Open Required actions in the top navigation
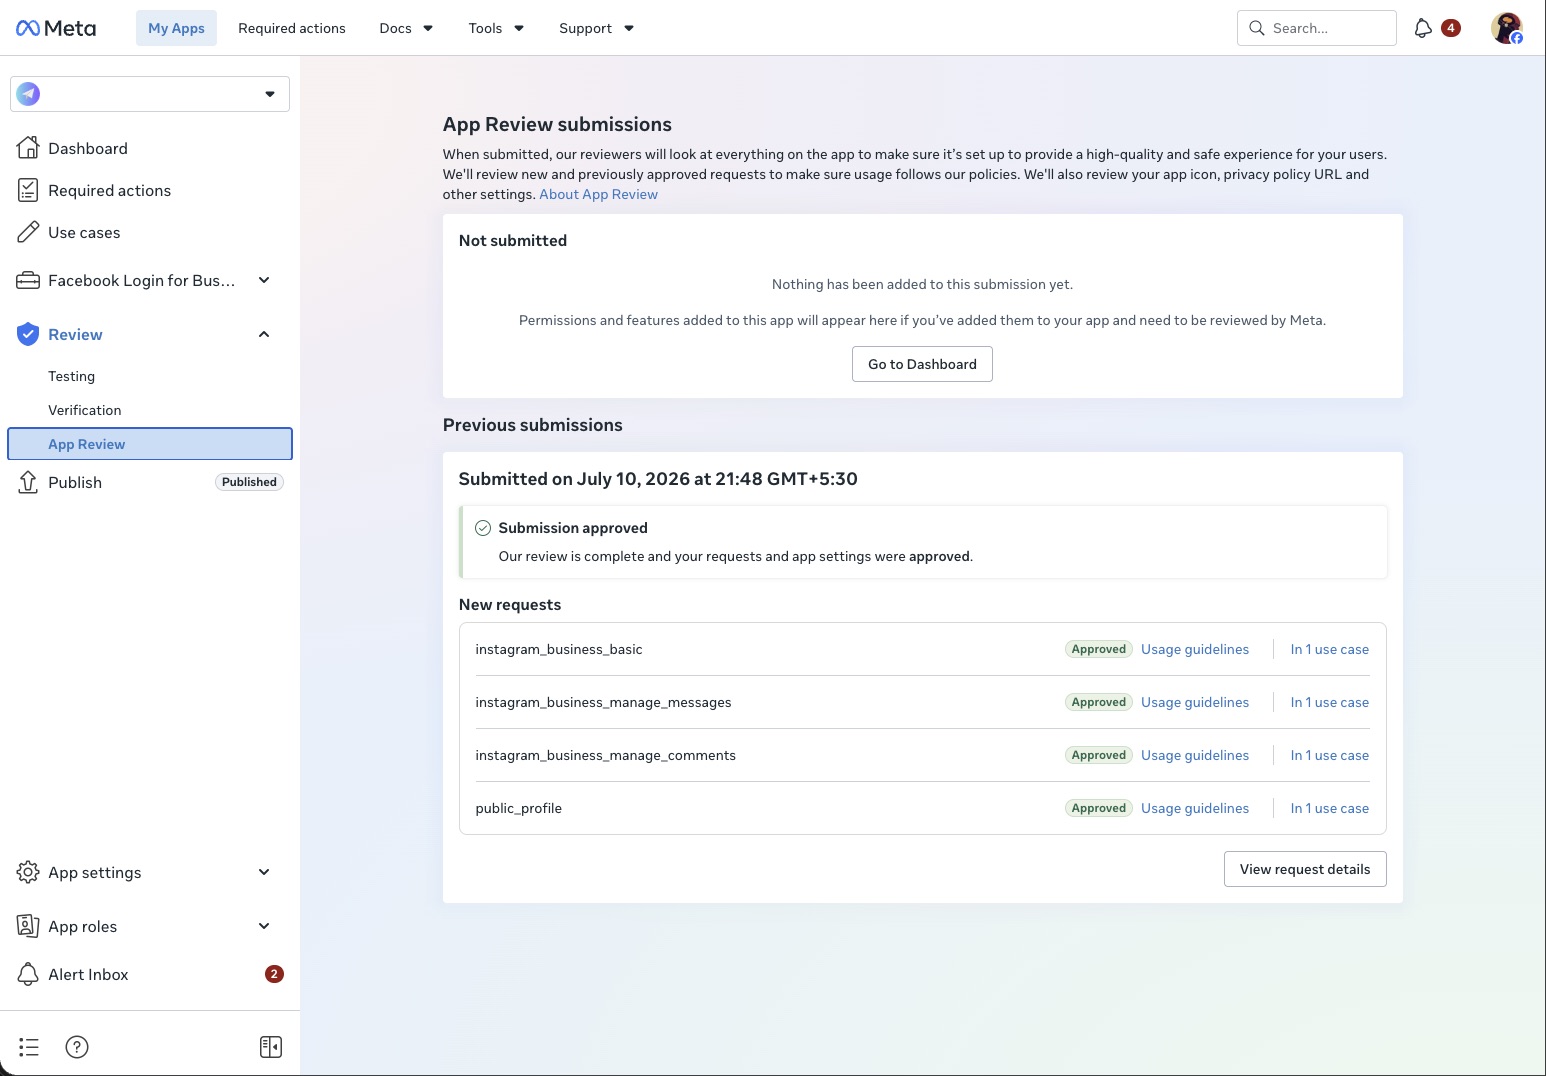 [x=292, y=28]
